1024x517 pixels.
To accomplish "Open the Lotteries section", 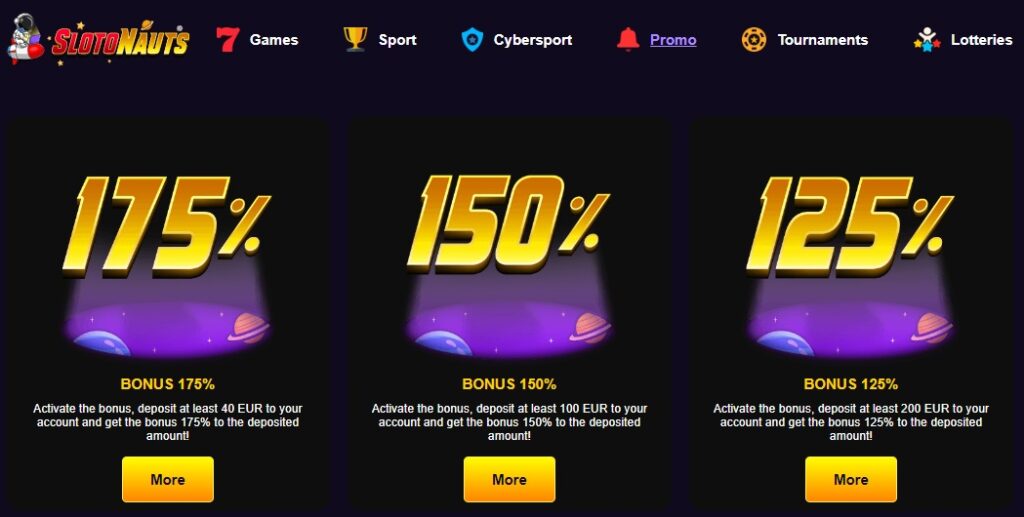I will (x=981, y=40).
